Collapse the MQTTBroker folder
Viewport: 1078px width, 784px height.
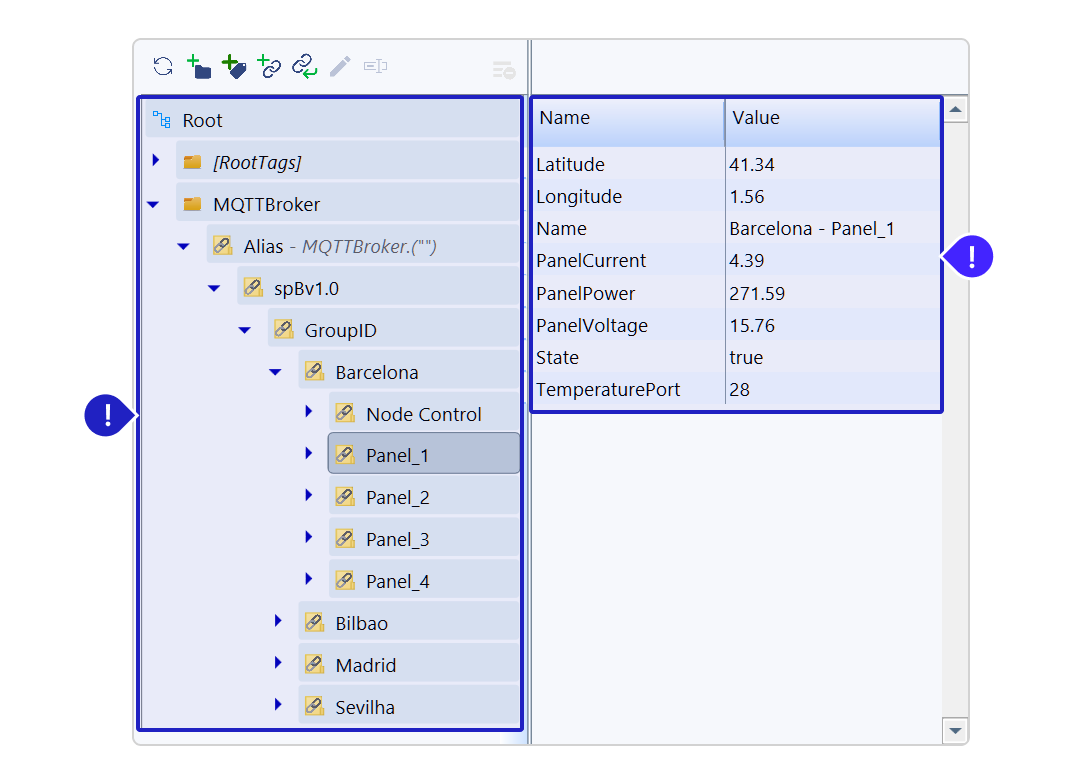pos(153,204)
